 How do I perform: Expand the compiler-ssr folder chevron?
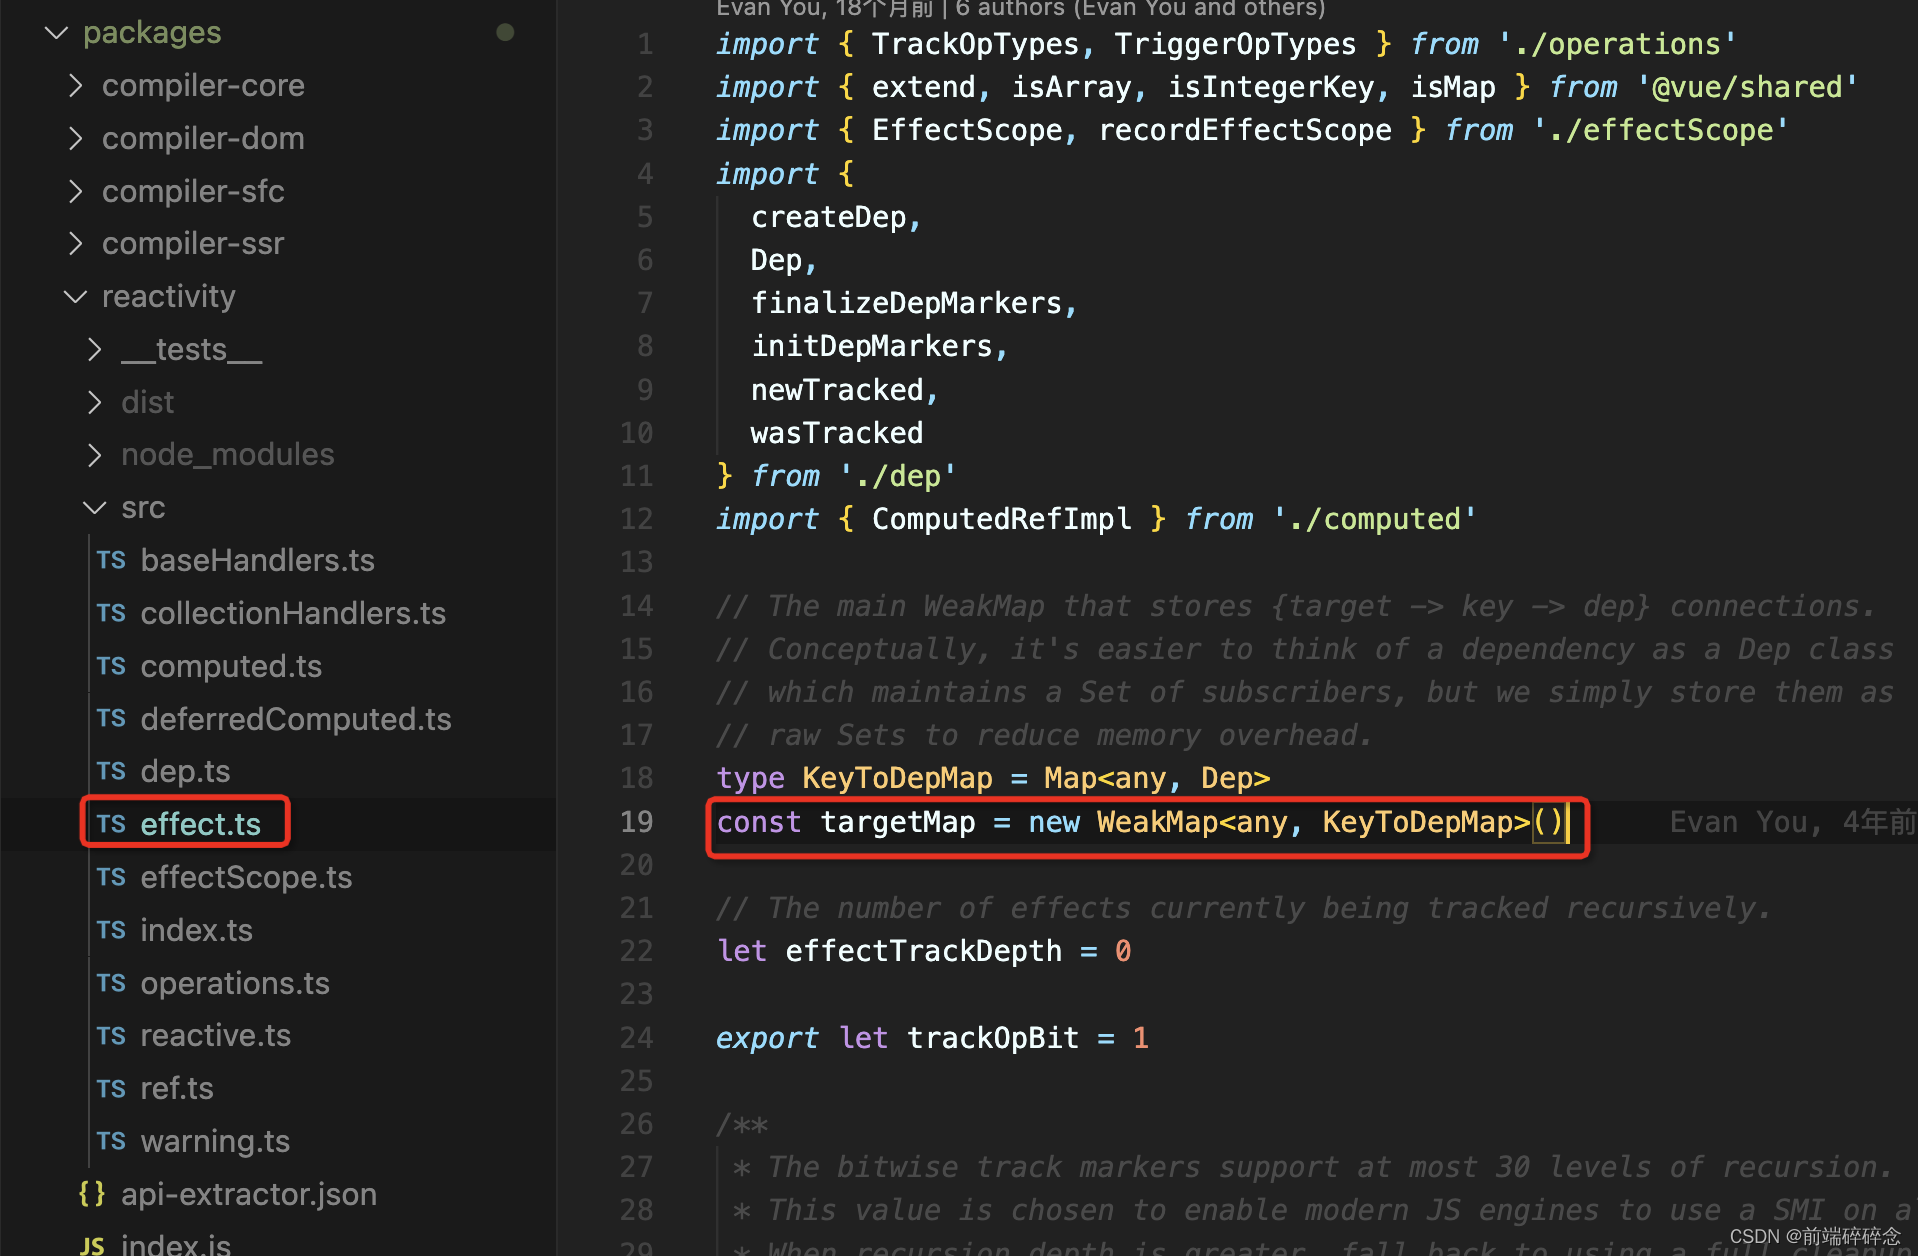tap(75, 244)
